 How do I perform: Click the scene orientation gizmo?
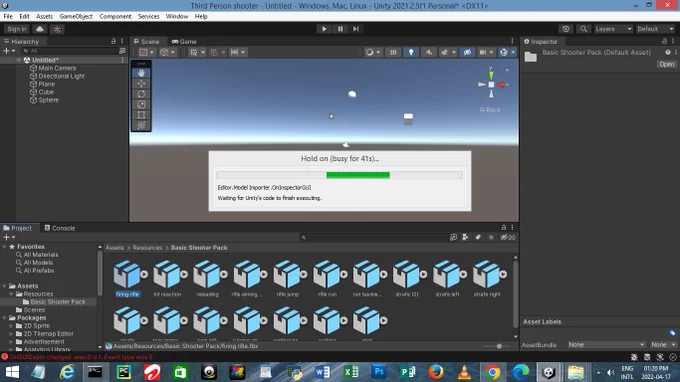491,85
